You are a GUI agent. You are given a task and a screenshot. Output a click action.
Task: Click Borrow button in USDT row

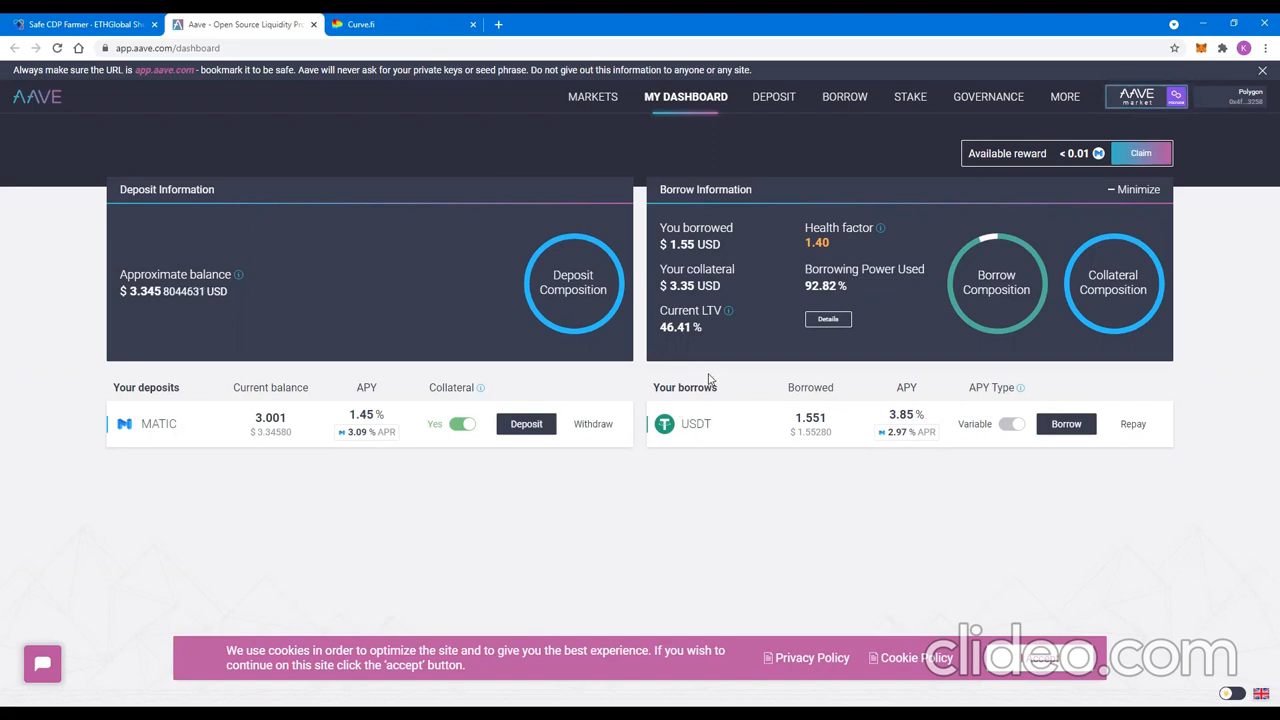(1066, 424)
